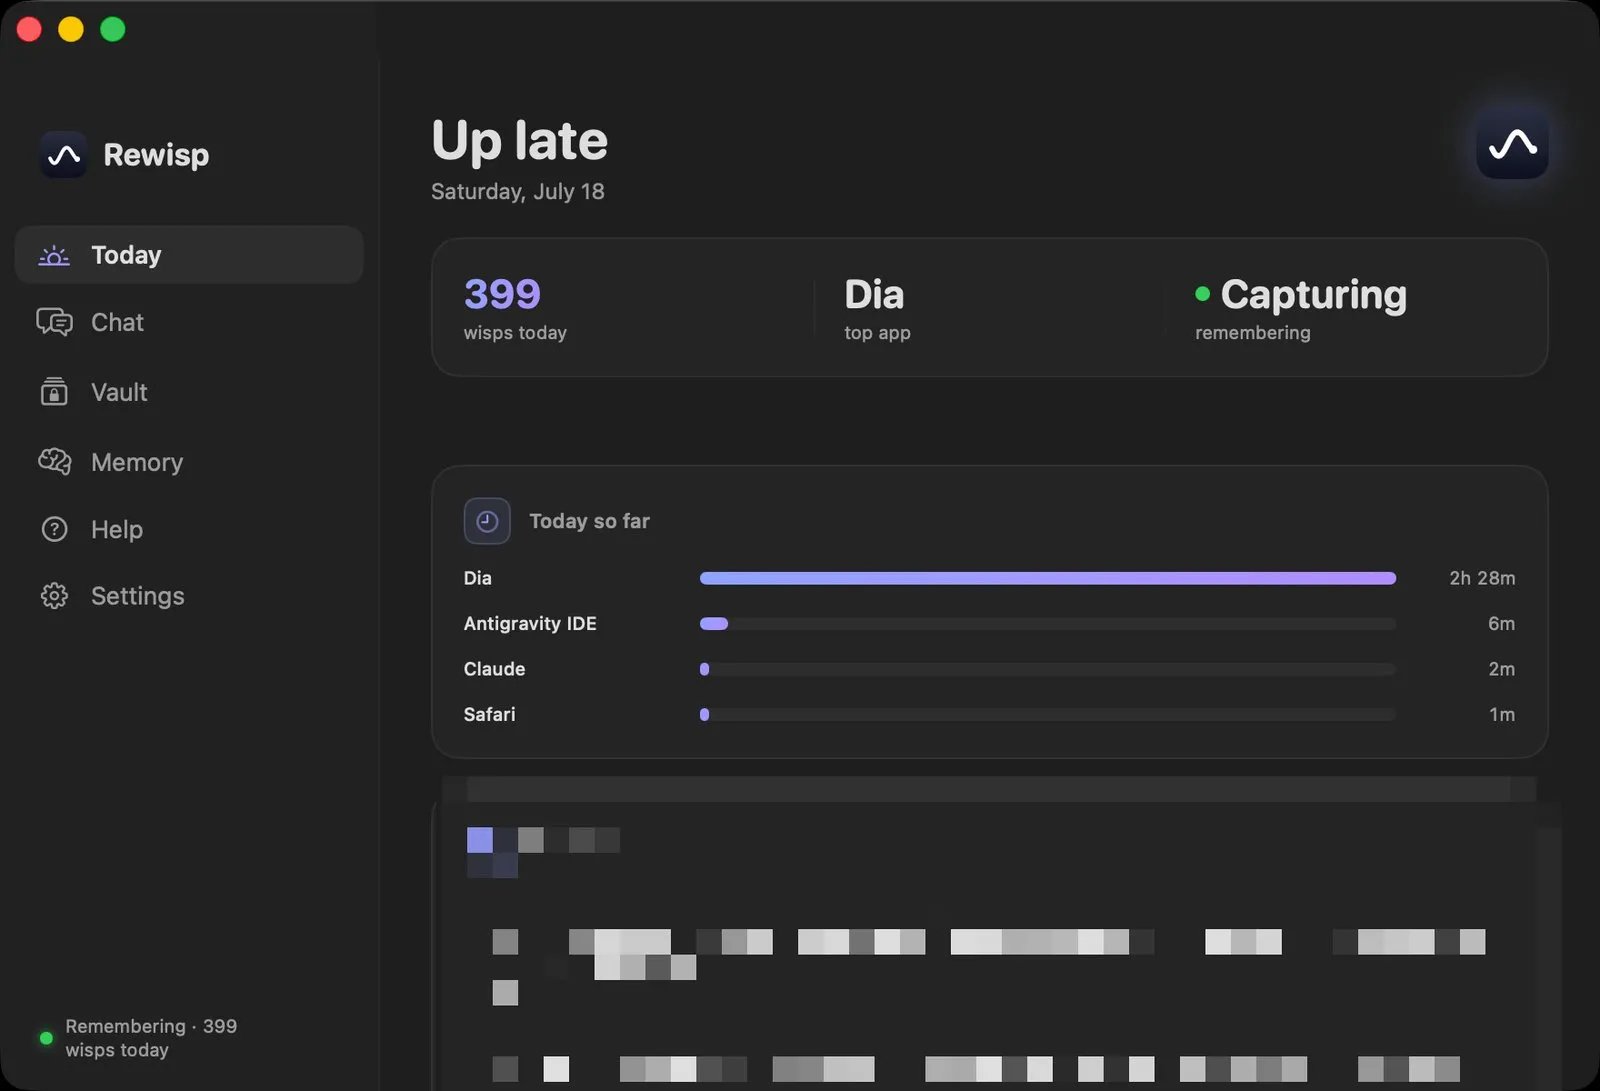
Task: Click the Rewisp wave icon at top right
Action: coord(1512,144)
